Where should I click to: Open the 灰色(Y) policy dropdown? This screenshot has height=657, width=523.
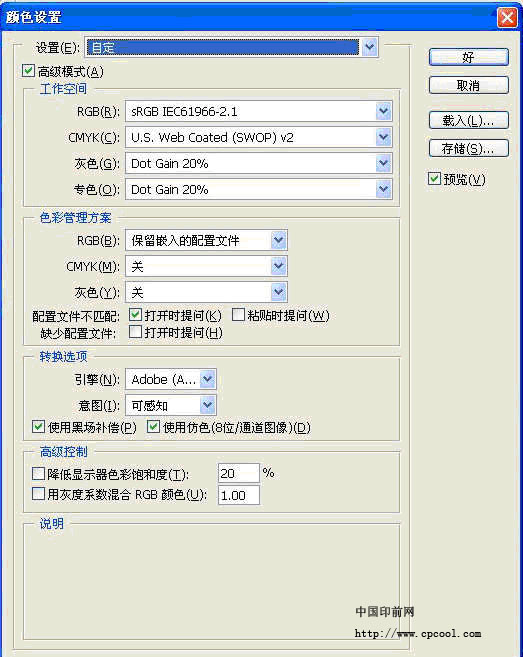point(206,292)
